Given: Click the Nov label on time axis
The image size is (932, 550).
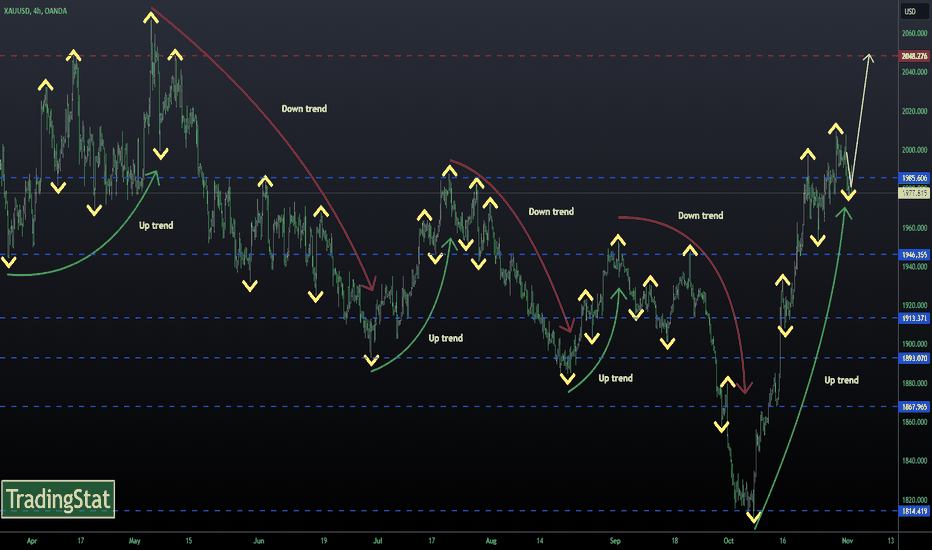Looking at the screenshot, I should click(848, 540).
